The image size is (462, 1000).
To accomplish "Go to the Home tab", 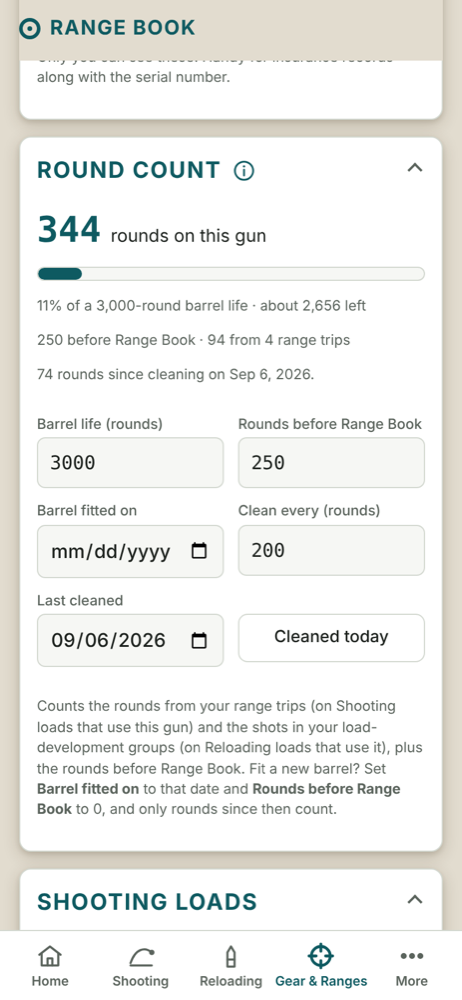I will point(50,966).
